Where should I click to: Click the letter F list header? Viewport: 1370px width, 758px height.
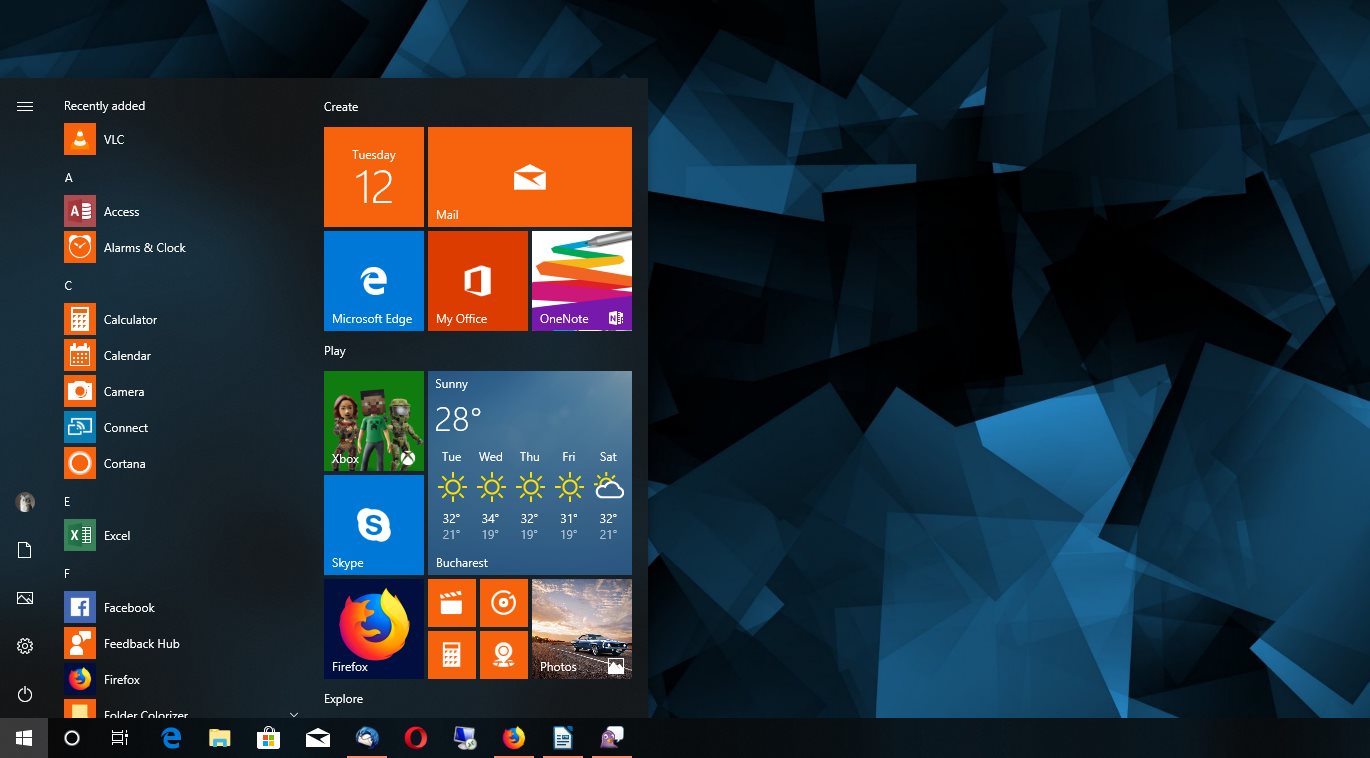pos(68,574)
